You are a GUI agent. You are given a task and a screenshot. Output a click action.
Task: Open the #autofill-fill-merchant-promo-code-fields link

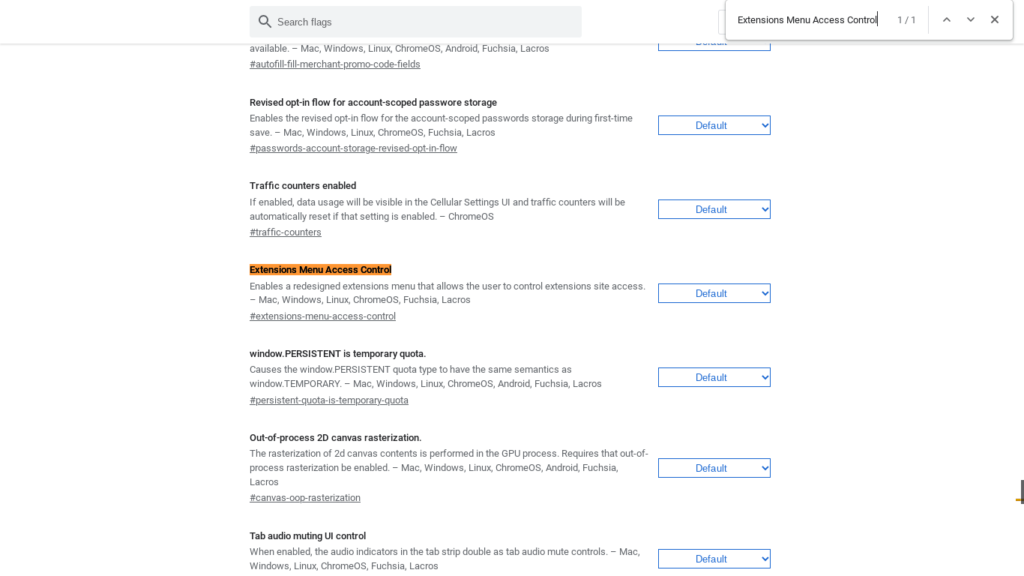[x=335, y=65]
